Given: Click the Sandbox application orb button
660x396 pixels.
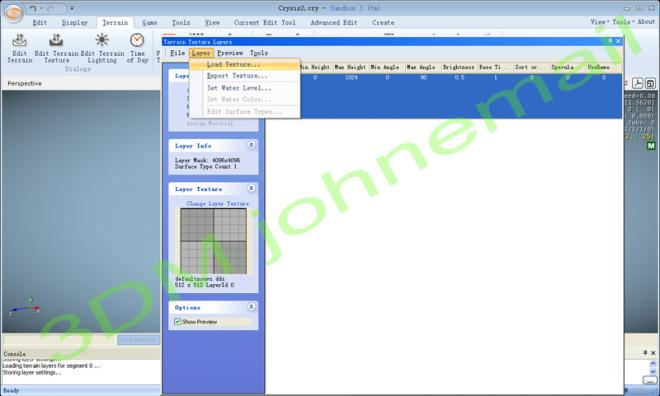Looking at the screenshot, I should point(13,13).
